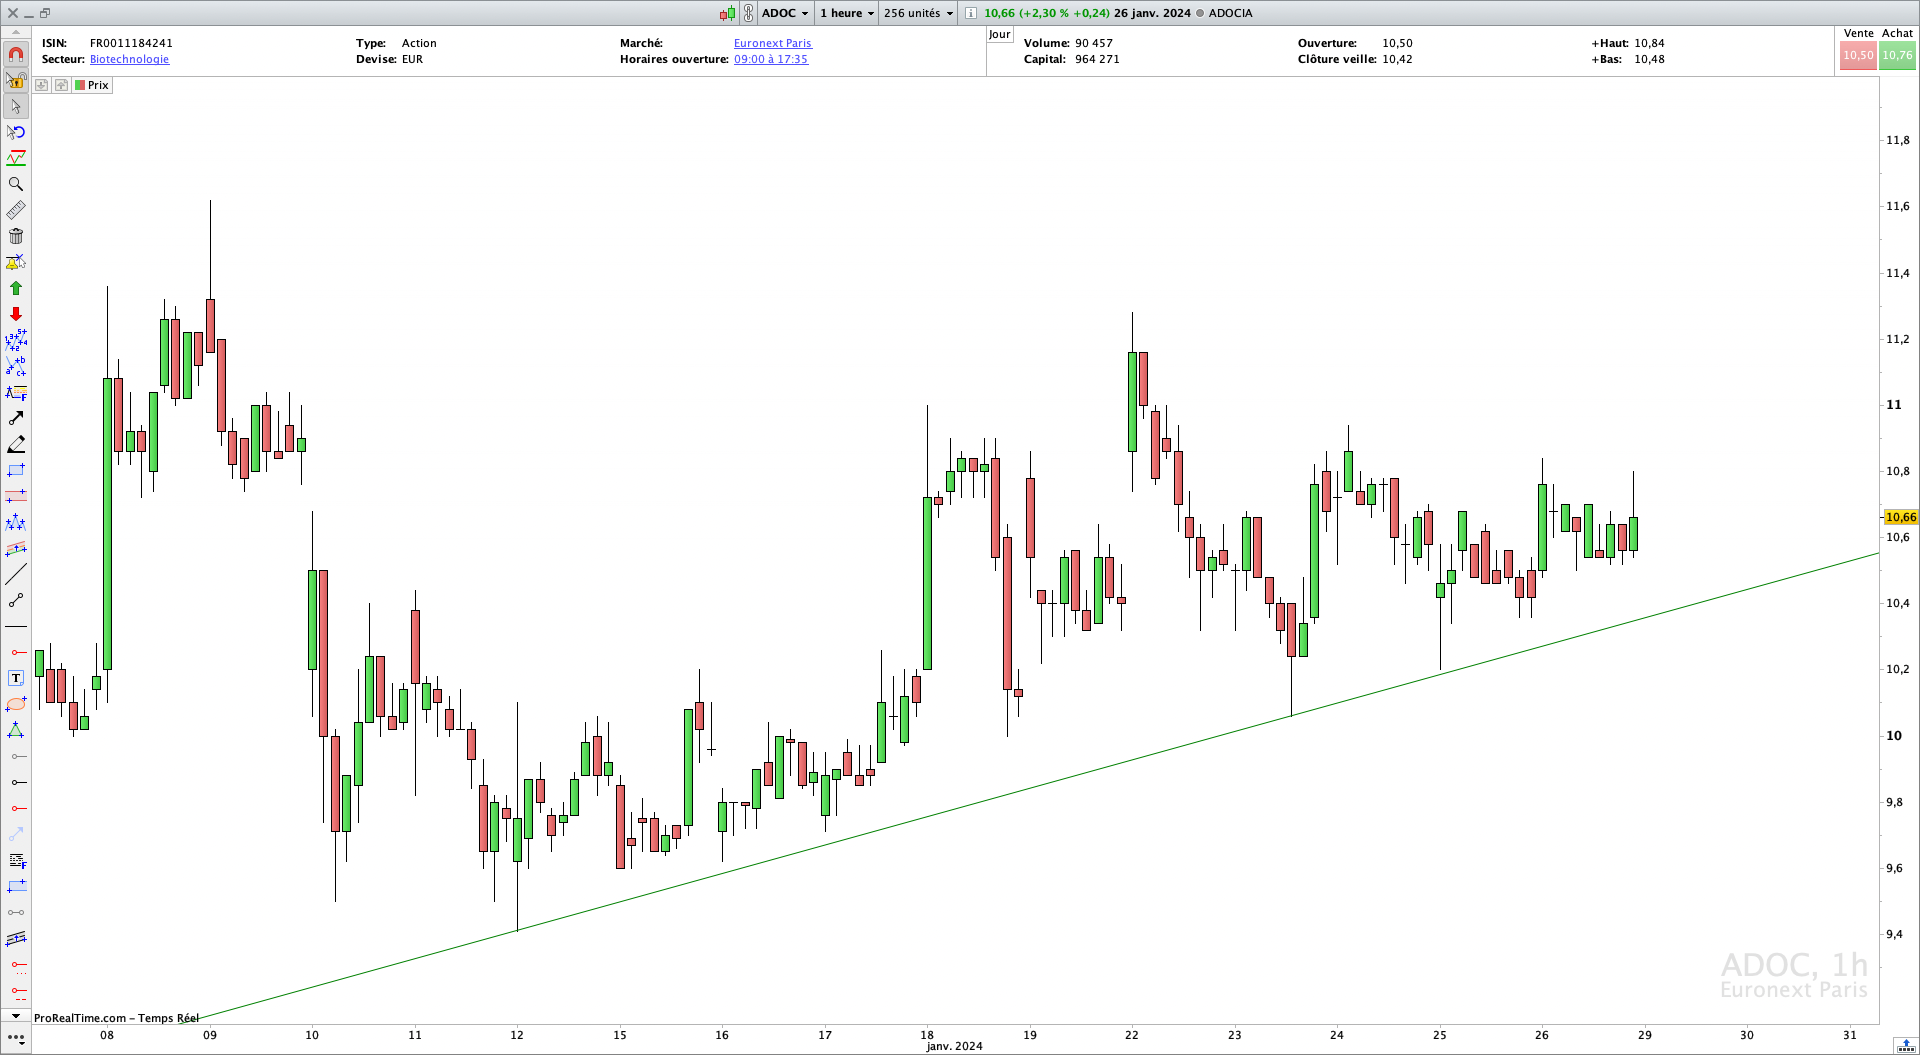Select the black horizontal line tool
Viewport: 1920px width, 1055px height.
[x=16, y=626]
